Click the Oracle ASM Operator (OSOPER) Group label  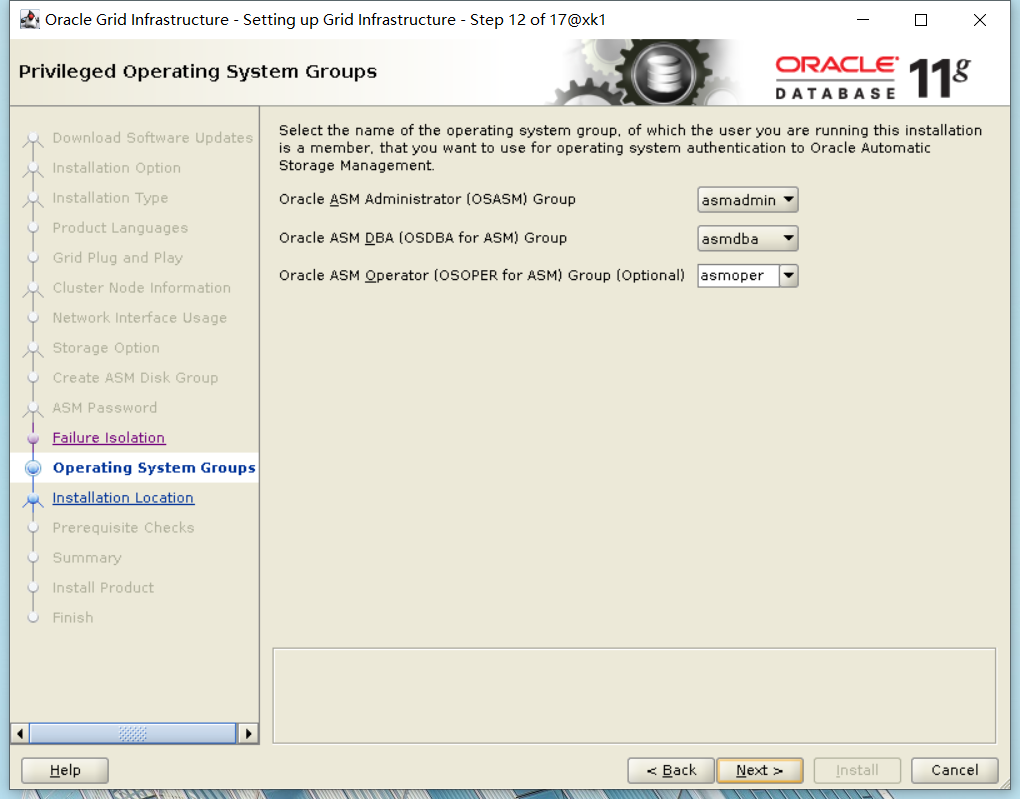click(x=481, y=276)
